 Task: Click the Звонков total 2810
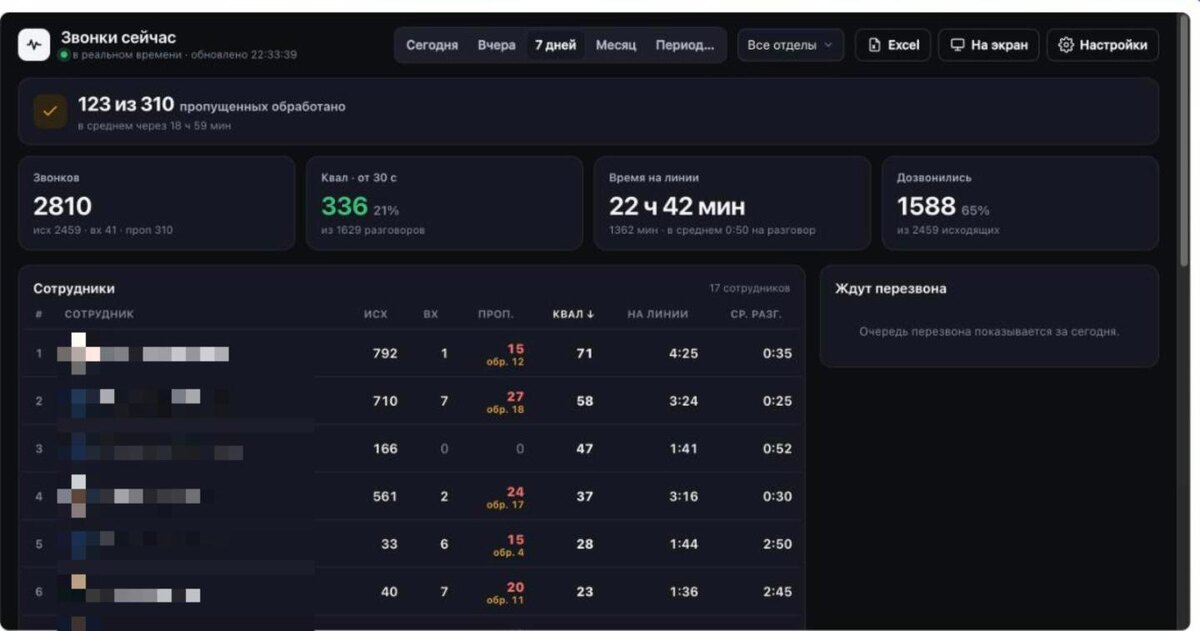click(62, 207)
